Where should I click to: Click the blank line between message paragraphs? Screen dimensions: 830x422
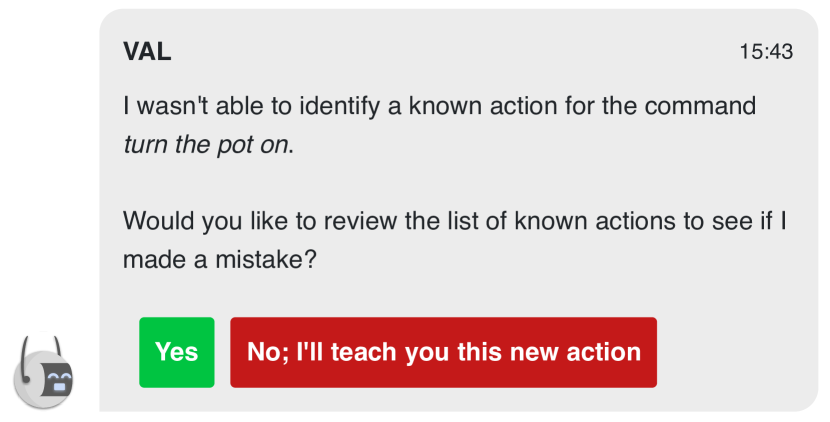(x=455, y=183)
